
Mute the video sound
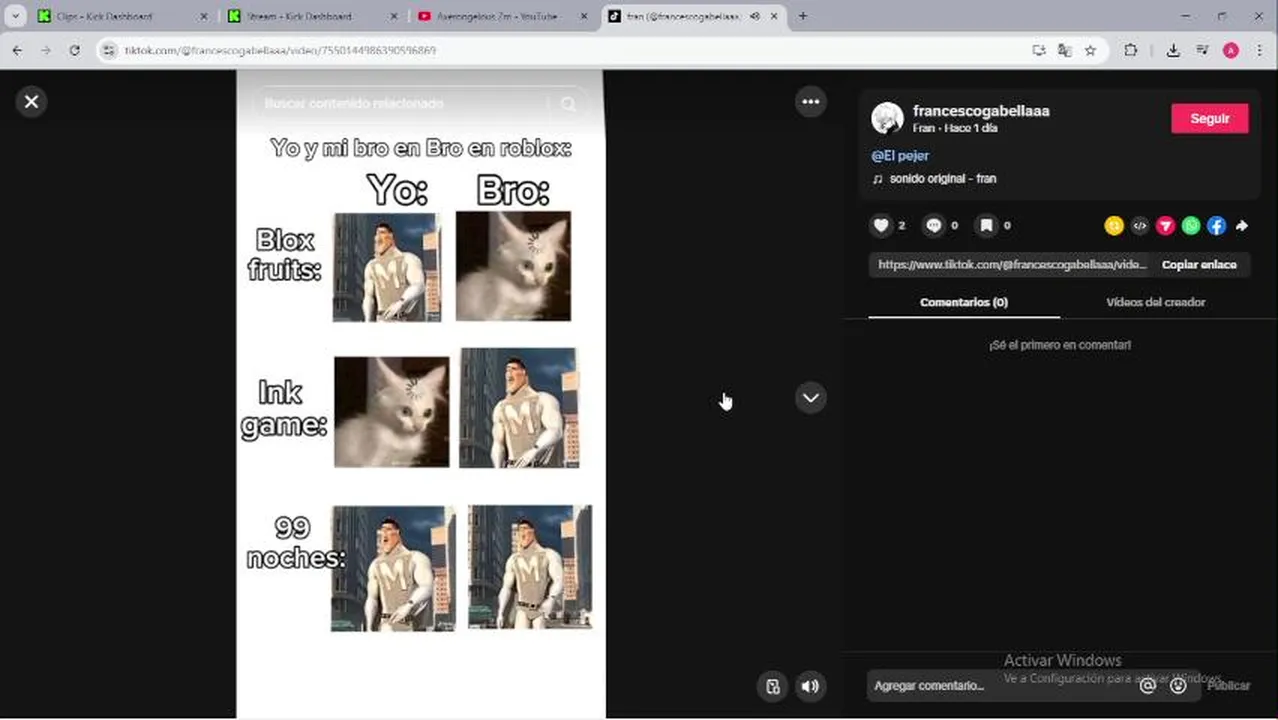pyautogui.click(x=810, y=686)
